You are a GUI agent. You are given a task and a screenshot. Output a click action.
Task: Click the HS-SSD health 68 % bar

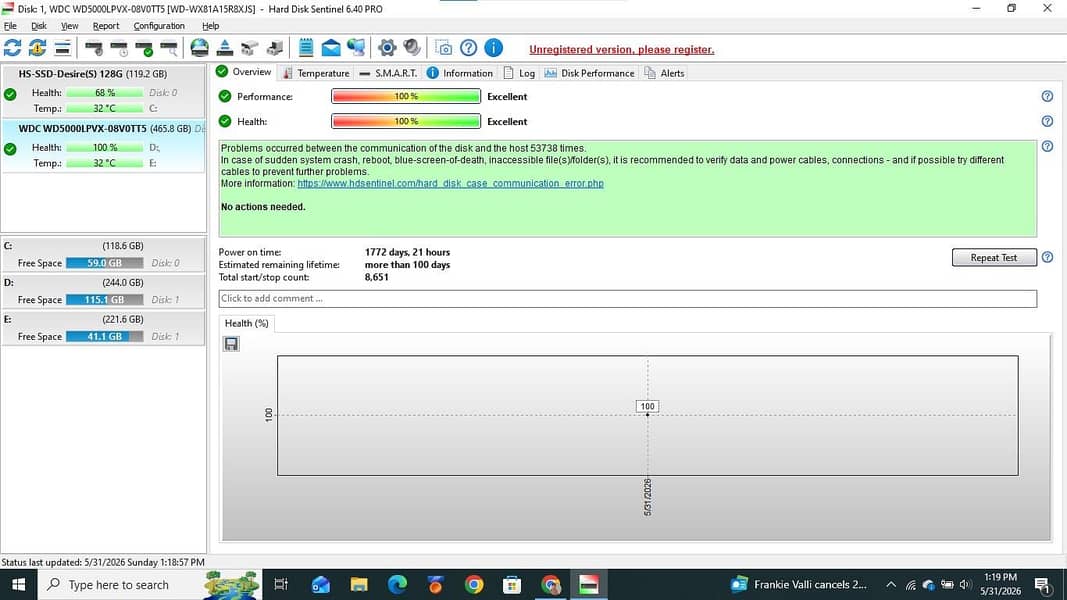105,93
